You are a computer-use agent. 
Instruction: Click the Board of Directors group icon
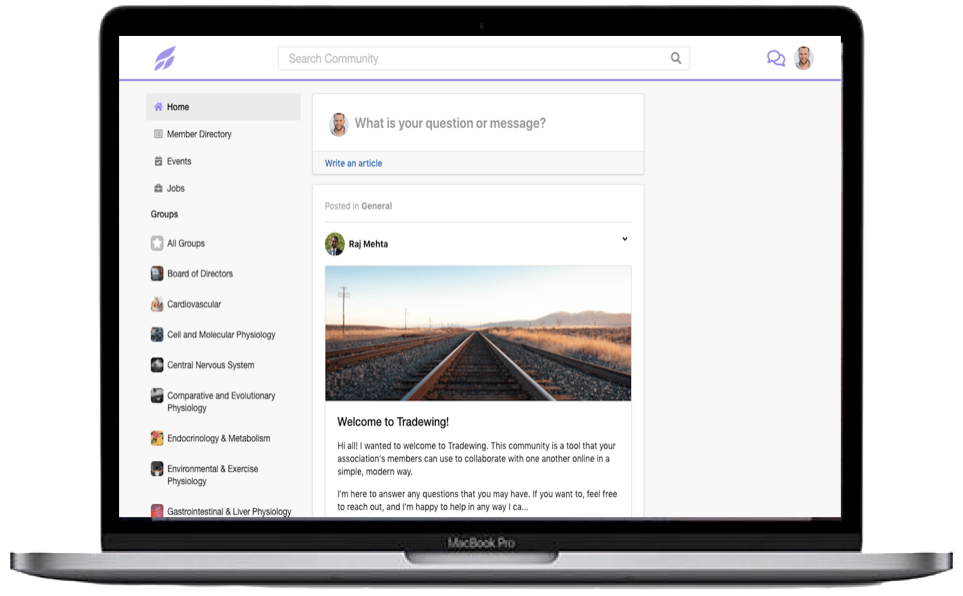click(x=157, y=273)
